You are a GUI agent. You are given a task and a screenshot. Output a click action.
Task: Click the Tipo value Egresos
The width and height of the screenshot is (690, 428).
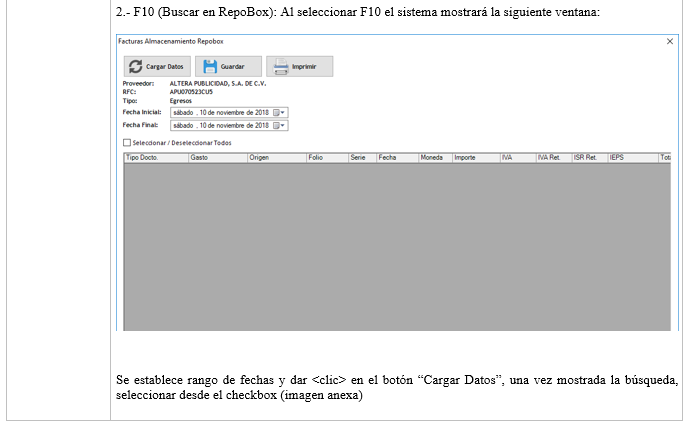tap(180, 101)
